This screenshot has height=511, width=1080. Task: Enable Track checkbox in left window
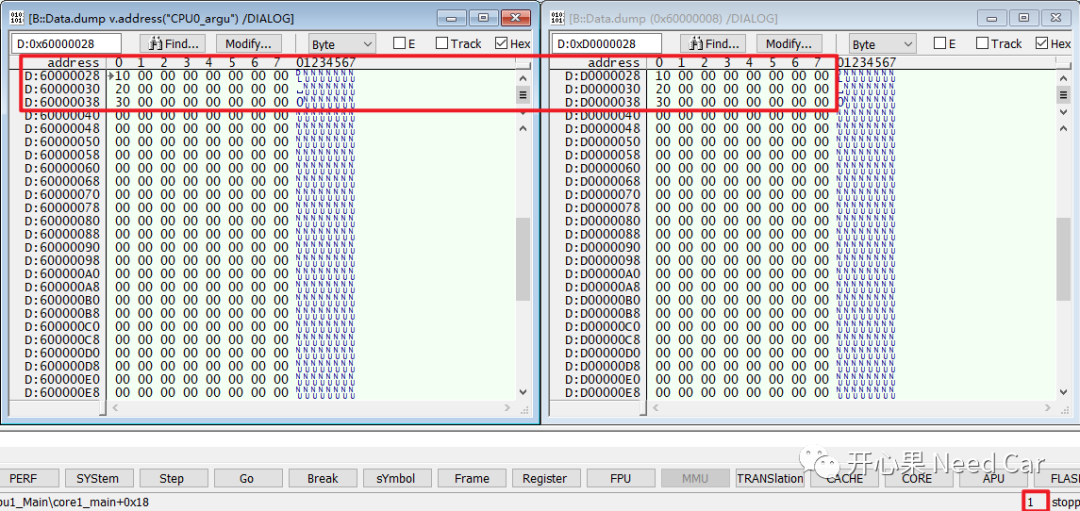pyautogui.click(x=442, y=44)
